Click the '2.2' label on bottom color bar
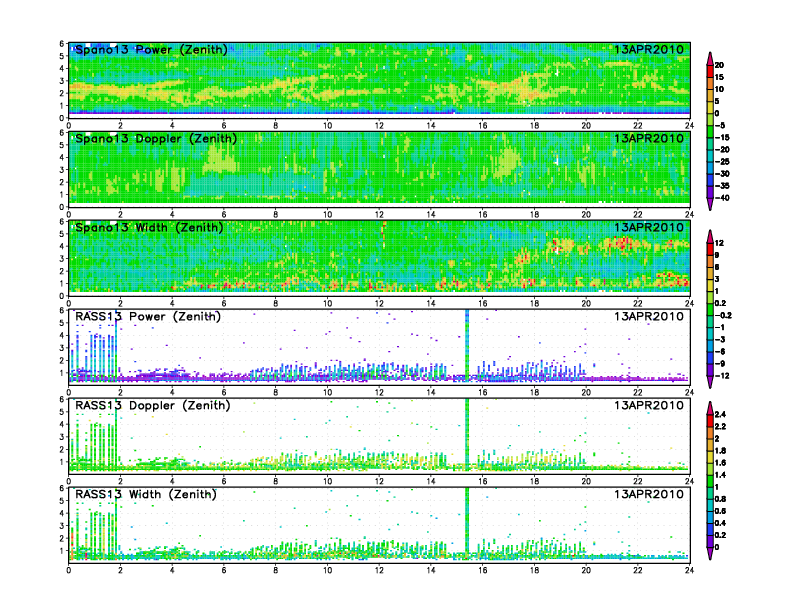Screen dimensions: 792x612 [x=721, y=426]
